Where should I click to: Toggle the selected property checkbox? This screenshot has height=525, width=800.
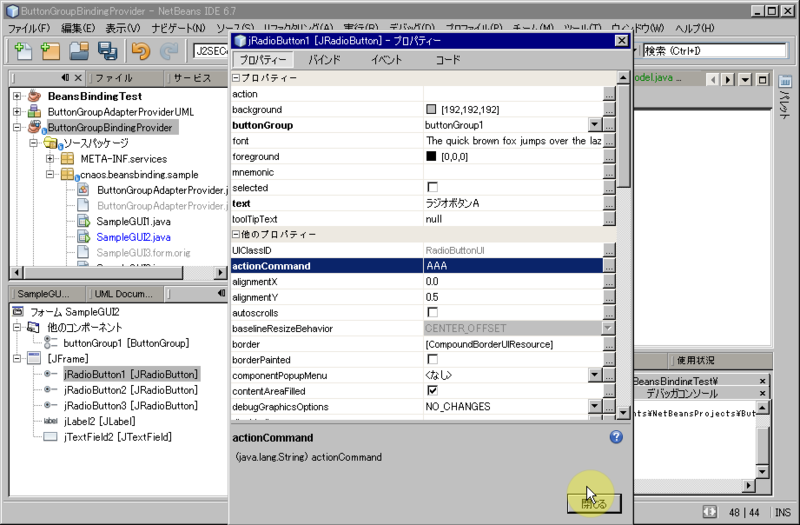[432, 187]
